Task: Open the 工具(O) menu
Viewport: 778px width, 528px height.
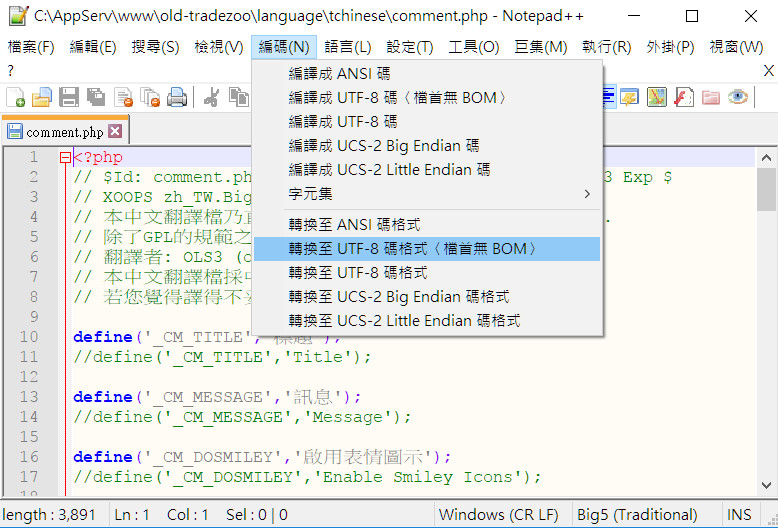Action: tap(473, 47)
